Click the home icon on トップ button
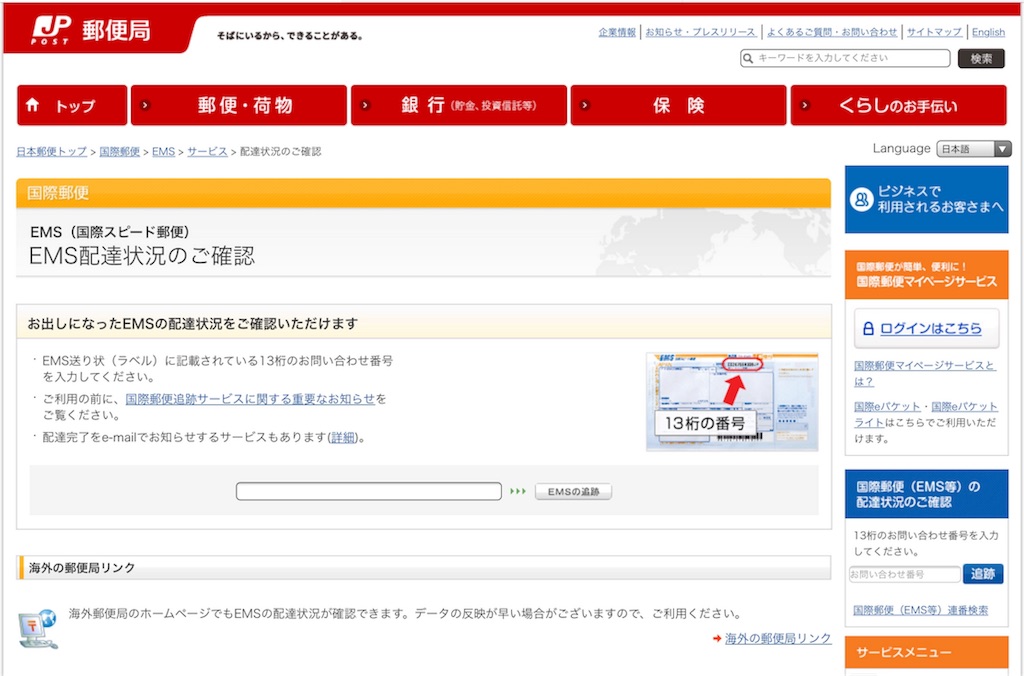This screenshot has height=676, width=1024. pos(33,105)
